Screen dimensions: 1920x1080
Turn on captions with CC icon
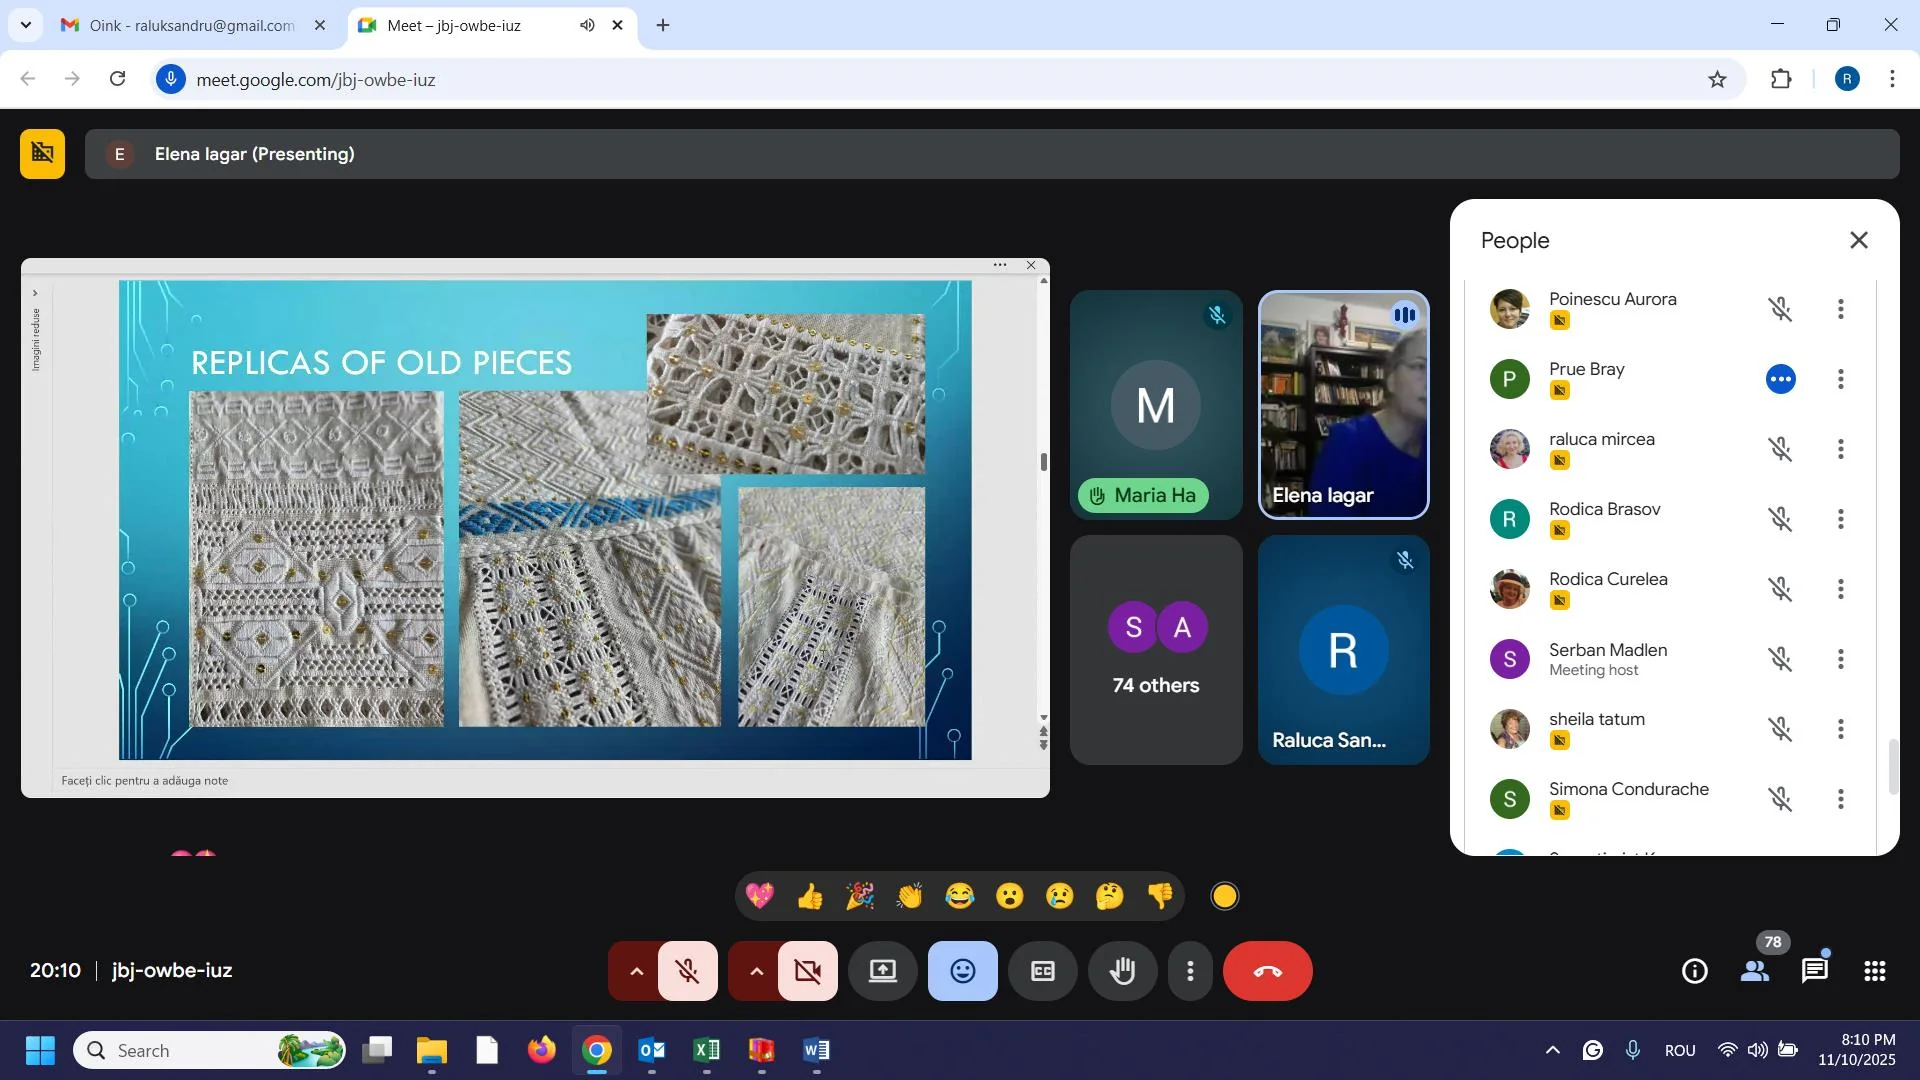click(1042, 971)
